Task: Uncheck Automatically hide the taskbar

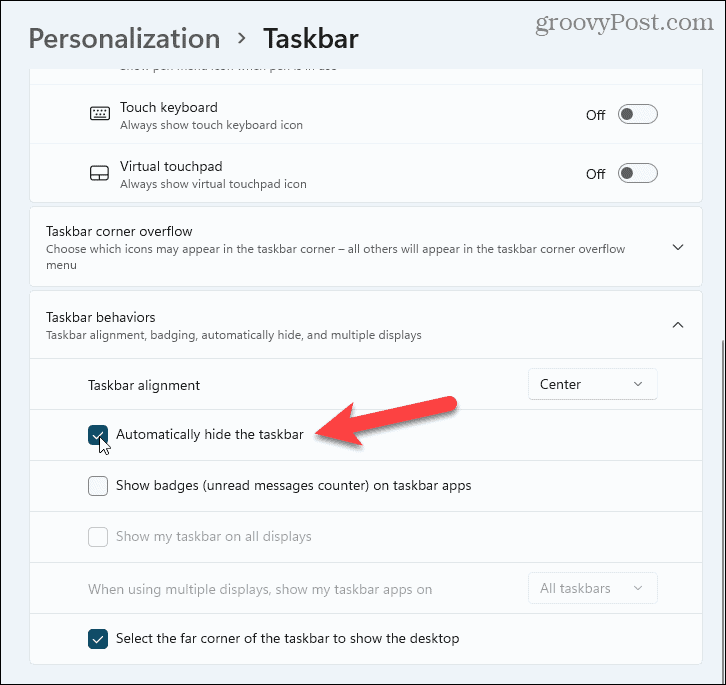Action: 98,435
